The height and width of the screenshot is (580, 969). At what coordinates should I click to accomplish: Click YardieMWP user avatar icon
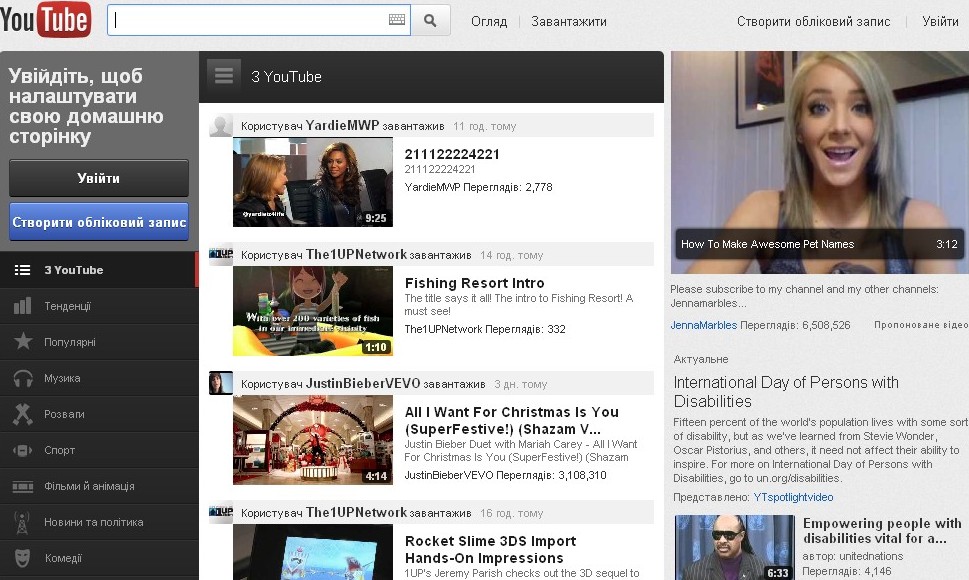tap(221, 125)
